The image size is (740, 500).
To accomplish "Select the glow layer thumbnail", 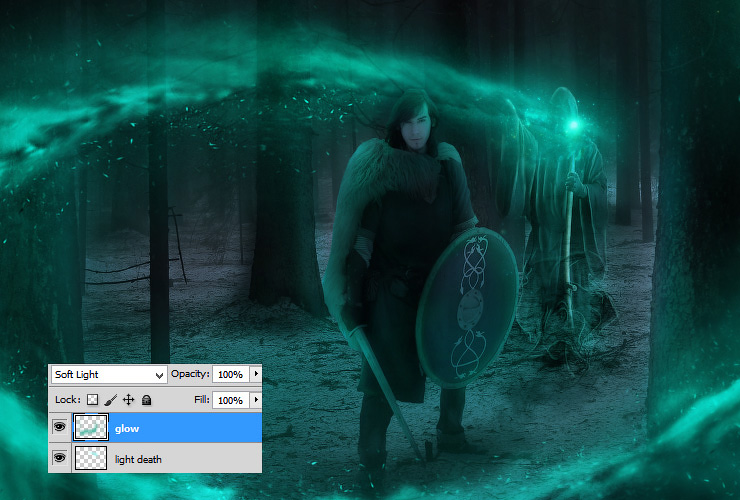I will [91, 427].
